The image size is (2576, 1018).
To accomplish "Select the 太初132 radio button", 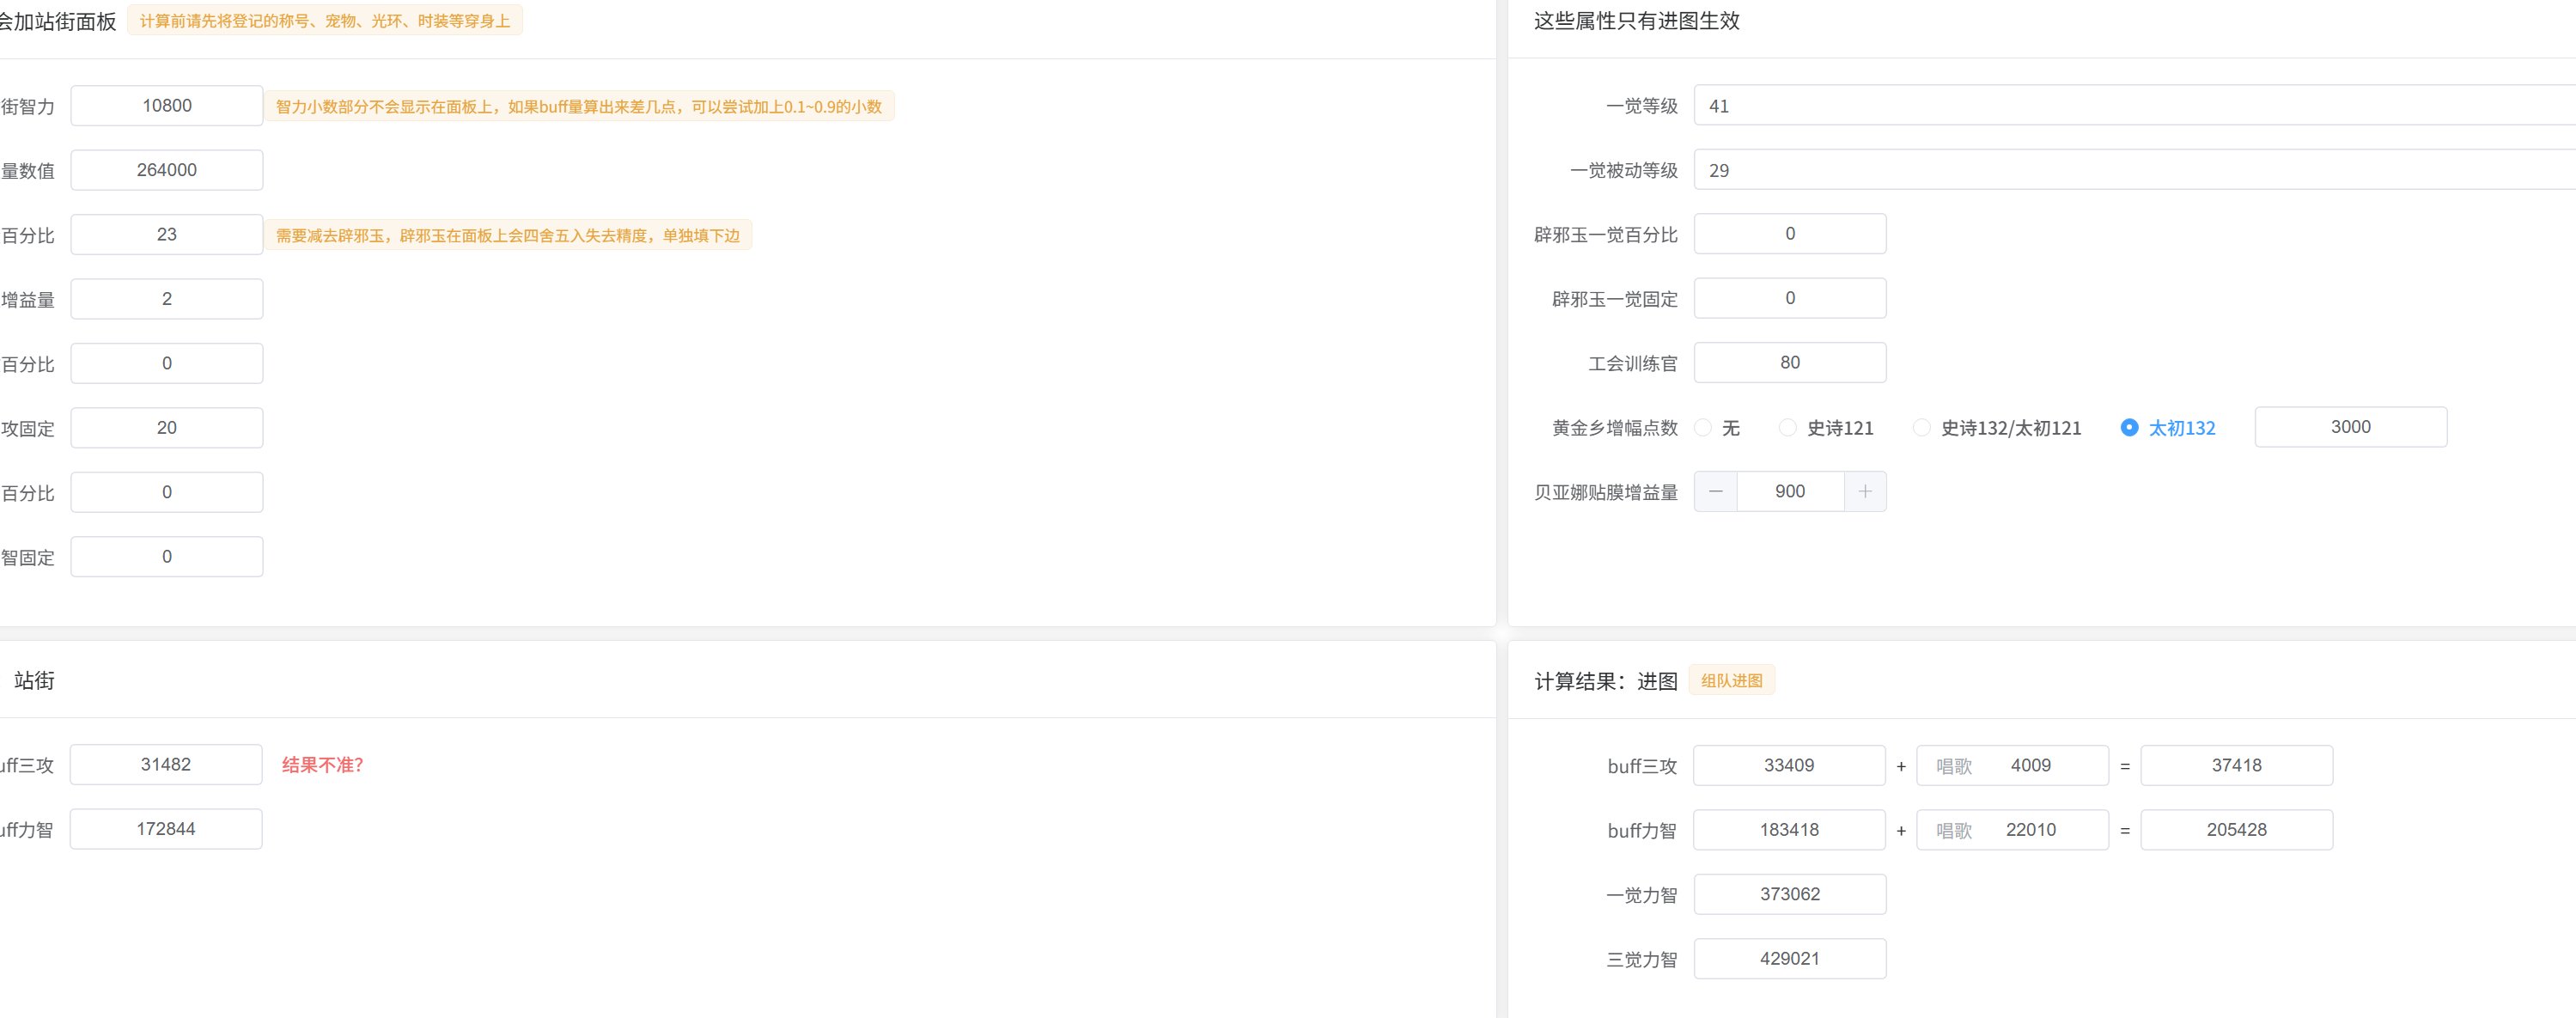I will 2129,428.
